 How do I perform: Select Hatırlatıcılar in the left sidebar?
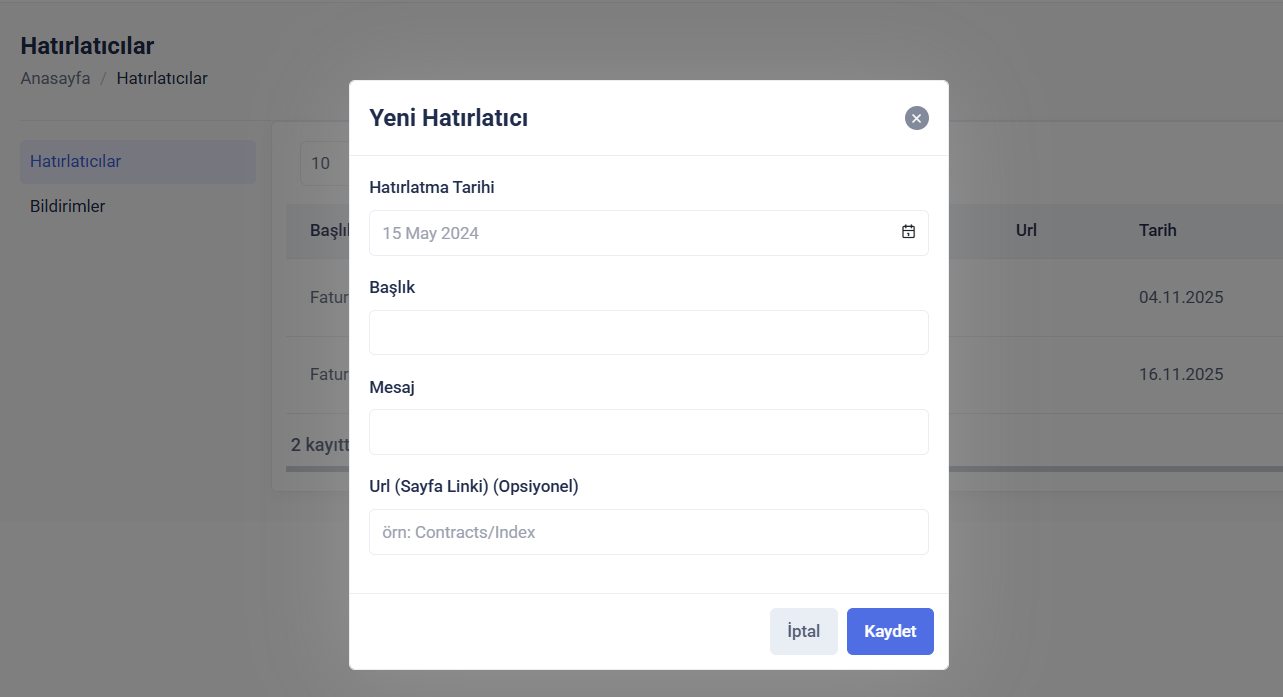click(x=137, y=162)
